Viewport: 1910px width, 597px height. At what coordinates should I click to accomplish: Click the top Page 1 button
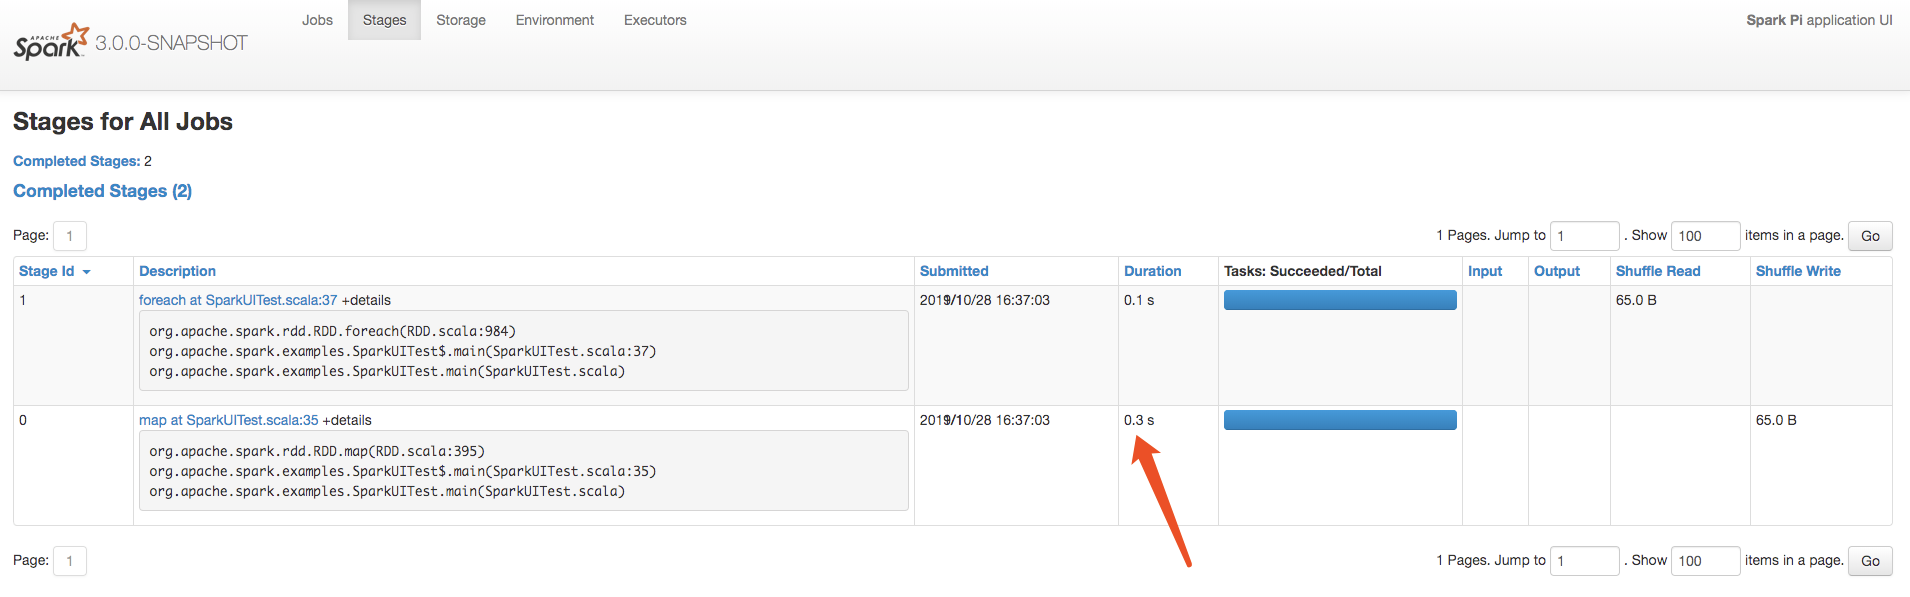[x=70, y=236]
